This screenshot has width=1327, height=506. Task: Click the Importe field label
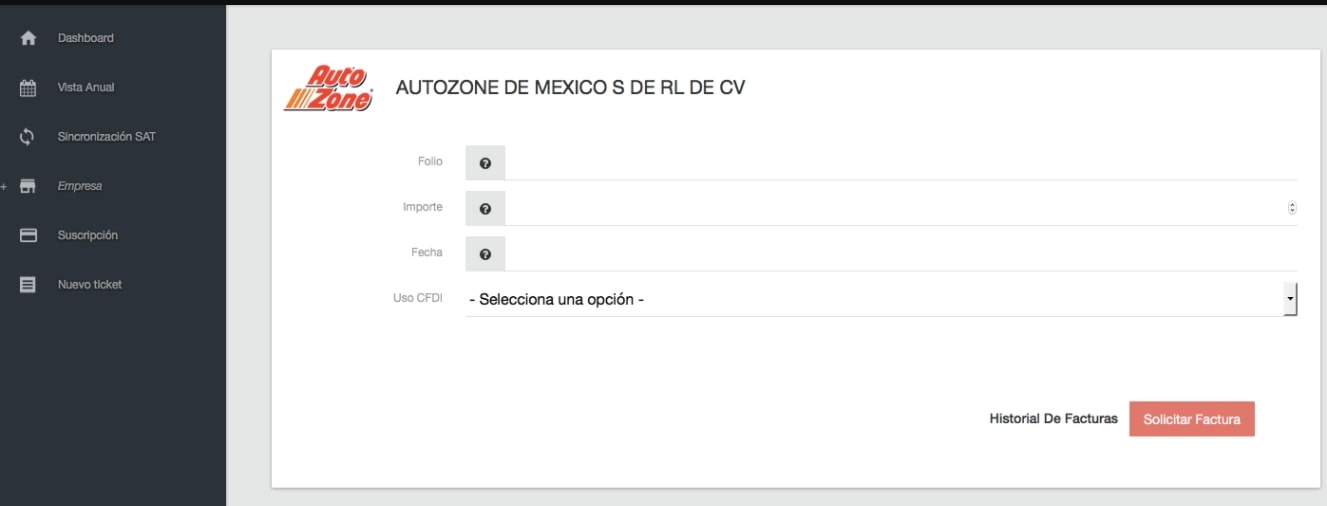[x=423, y=207]
